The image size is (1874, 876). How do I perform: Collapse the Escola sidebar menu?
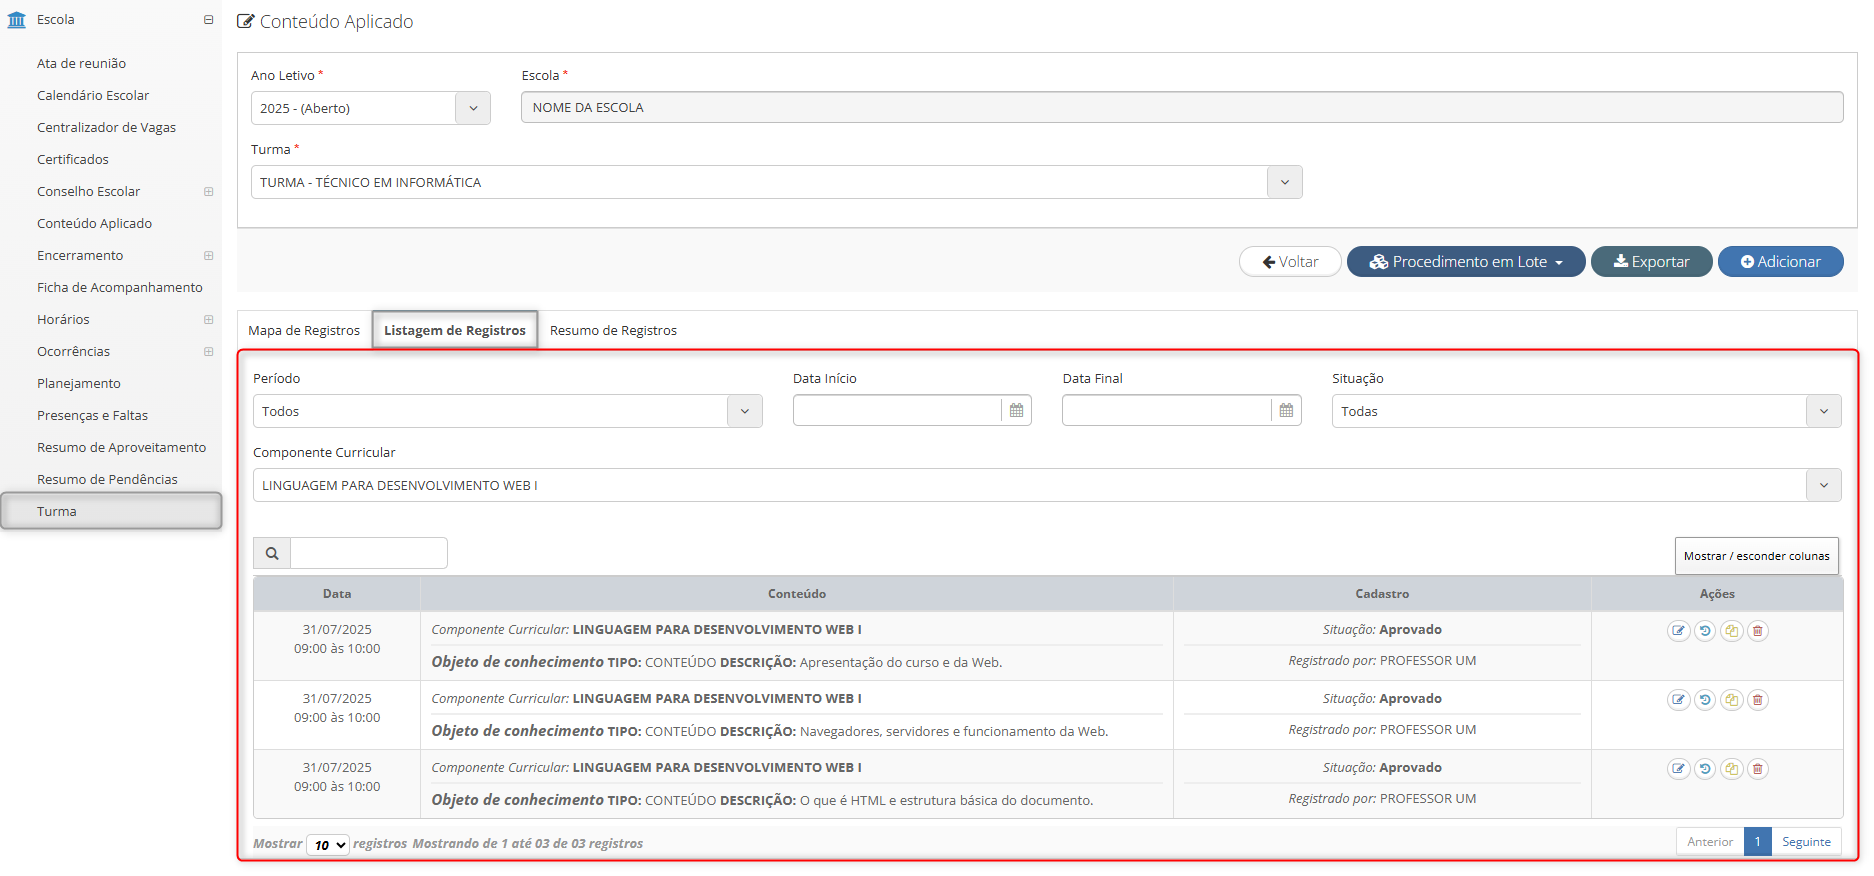(208, 20)
